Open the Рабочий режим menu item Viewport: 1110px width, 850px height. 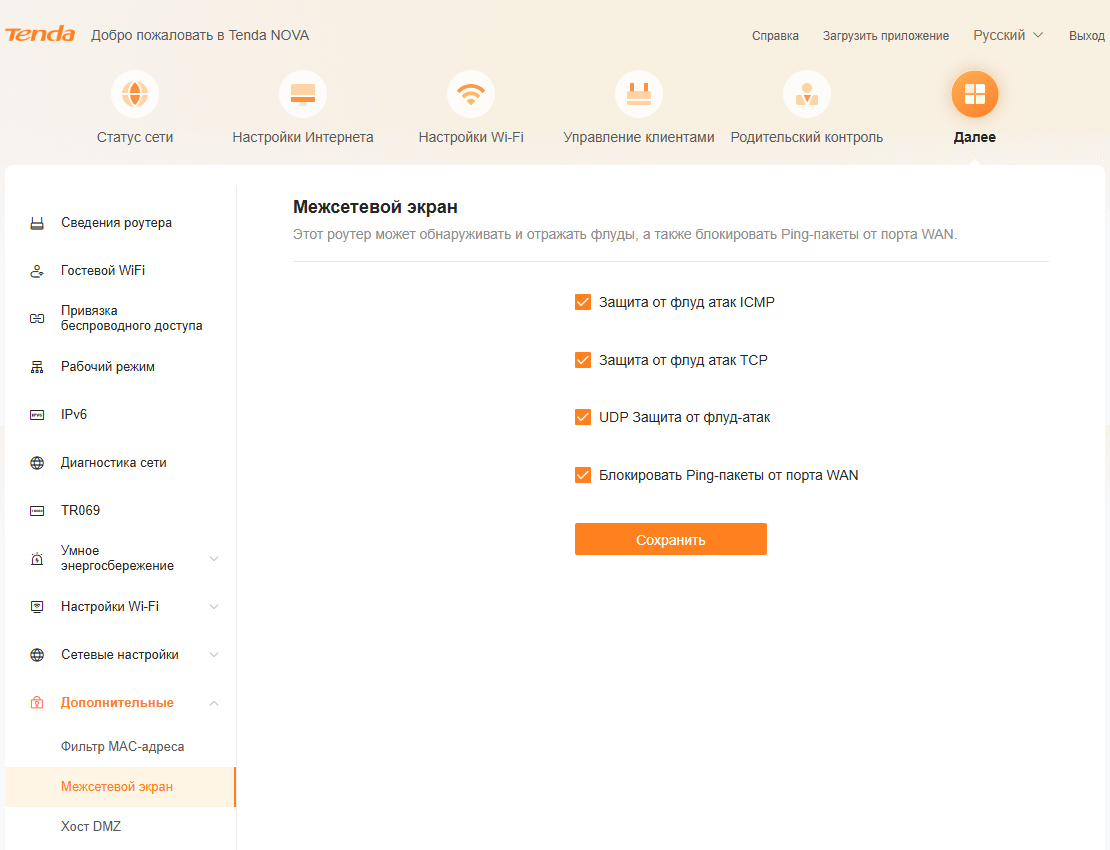point(108,367)
